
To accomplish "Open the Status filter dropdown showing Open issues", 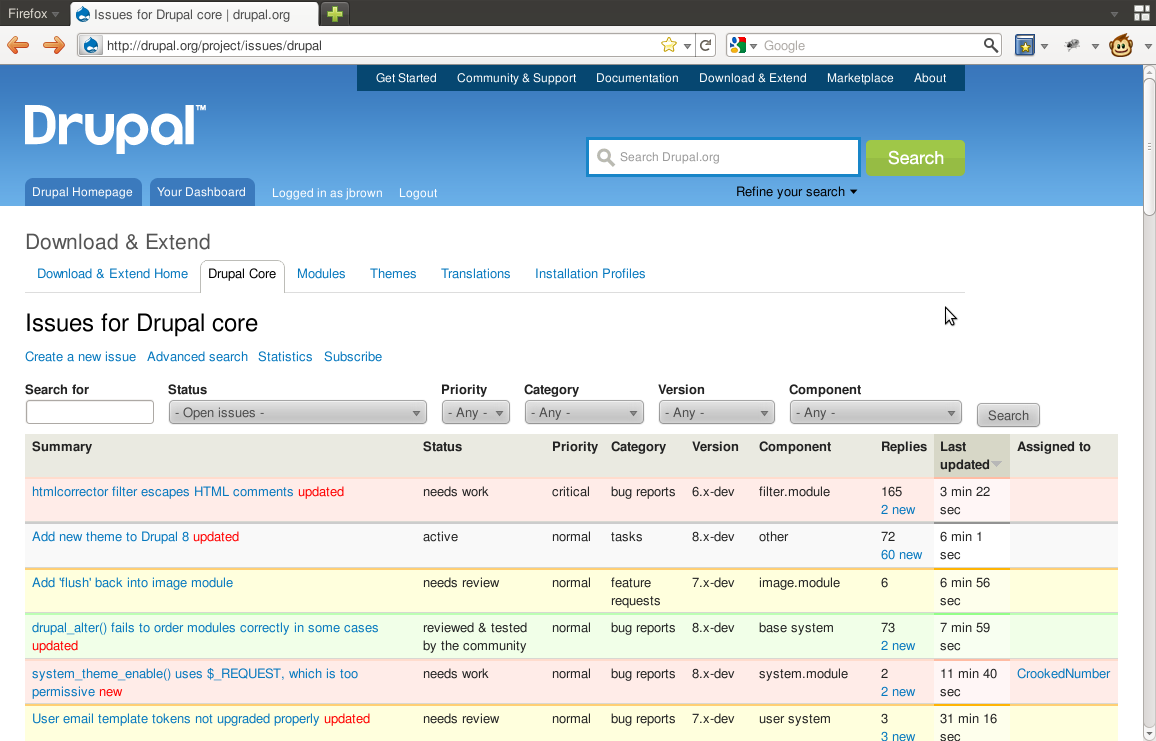I will [298, 413].
